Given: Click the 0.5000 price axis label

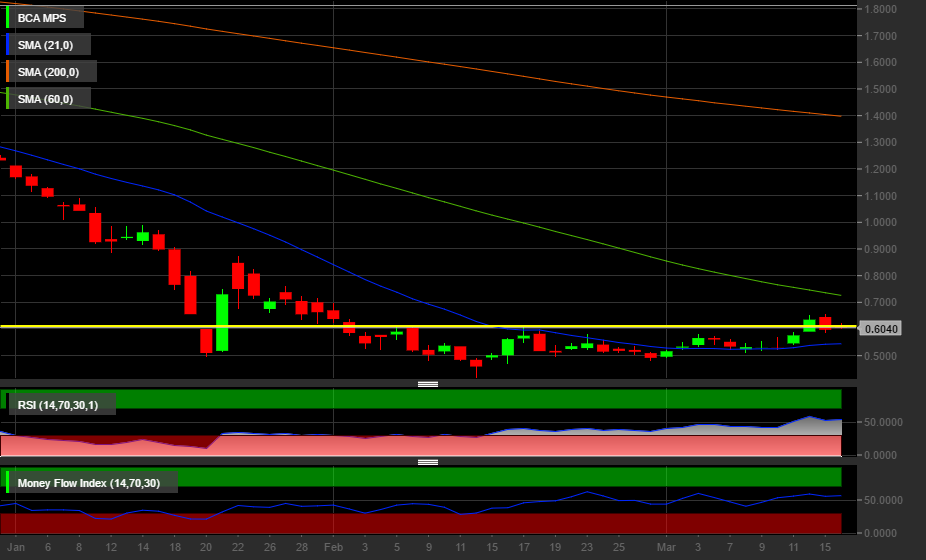Looking at the screenshot, I should (880, 356).
